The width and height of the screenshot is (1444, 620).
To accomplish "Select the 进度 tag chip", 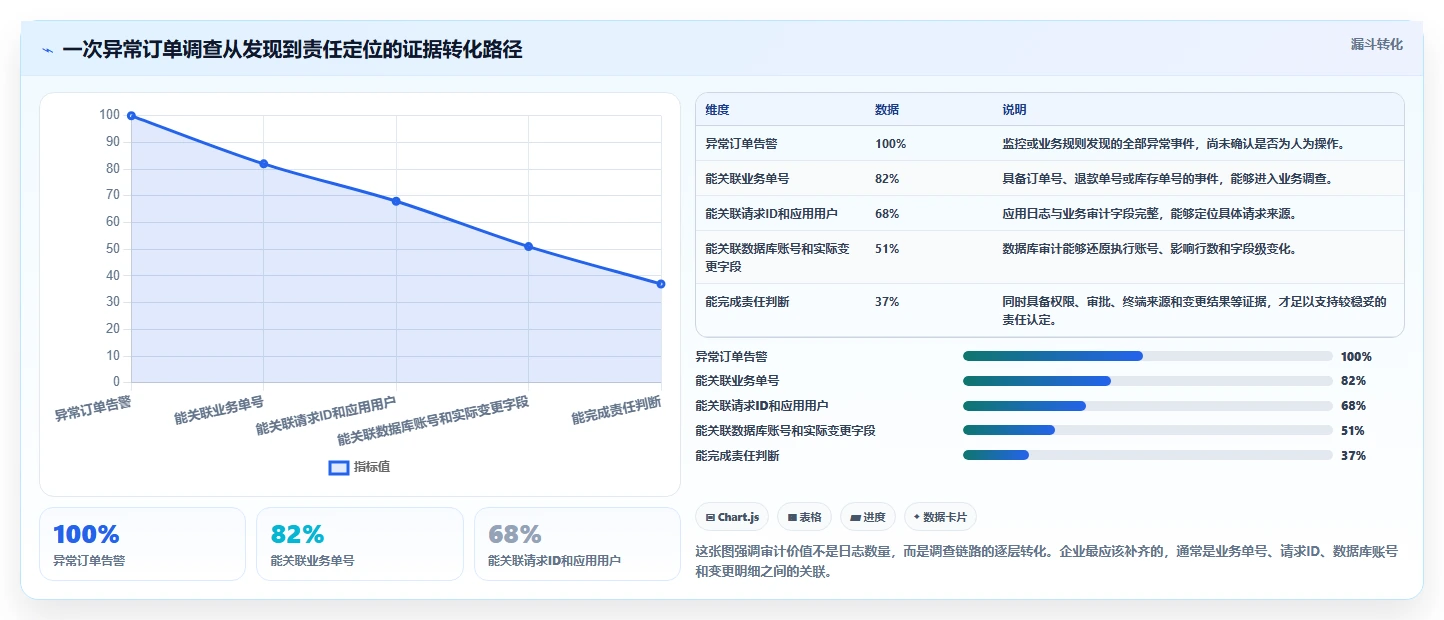I will click(x=868, y=517).
